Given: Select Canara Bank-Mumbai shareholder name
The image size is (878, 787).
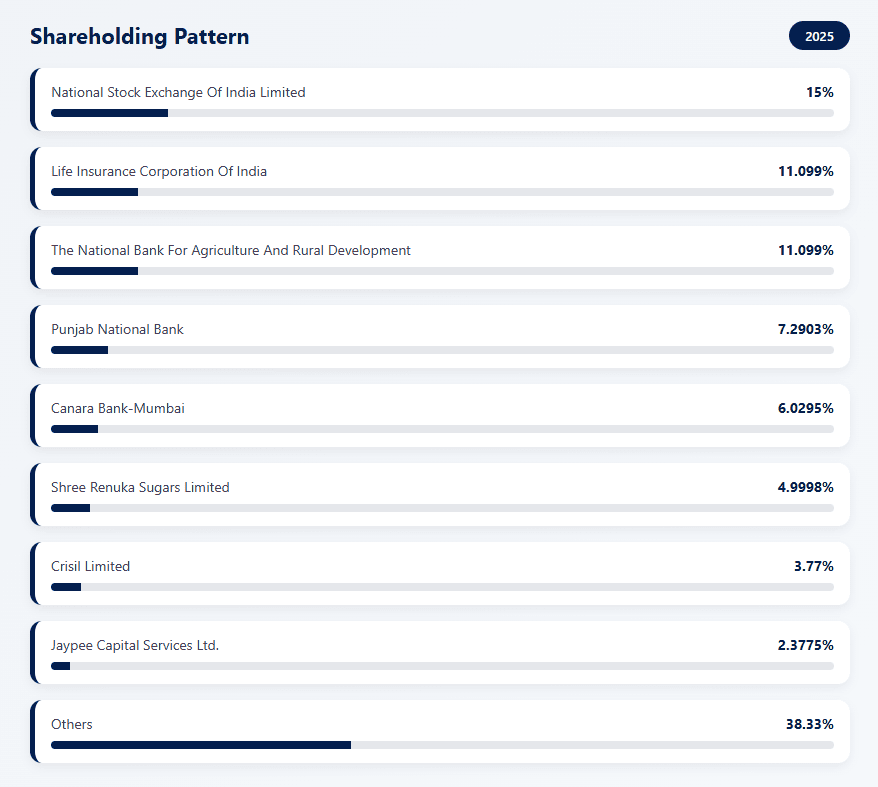Looking at the screenshot, I should [x=118, y=408].
